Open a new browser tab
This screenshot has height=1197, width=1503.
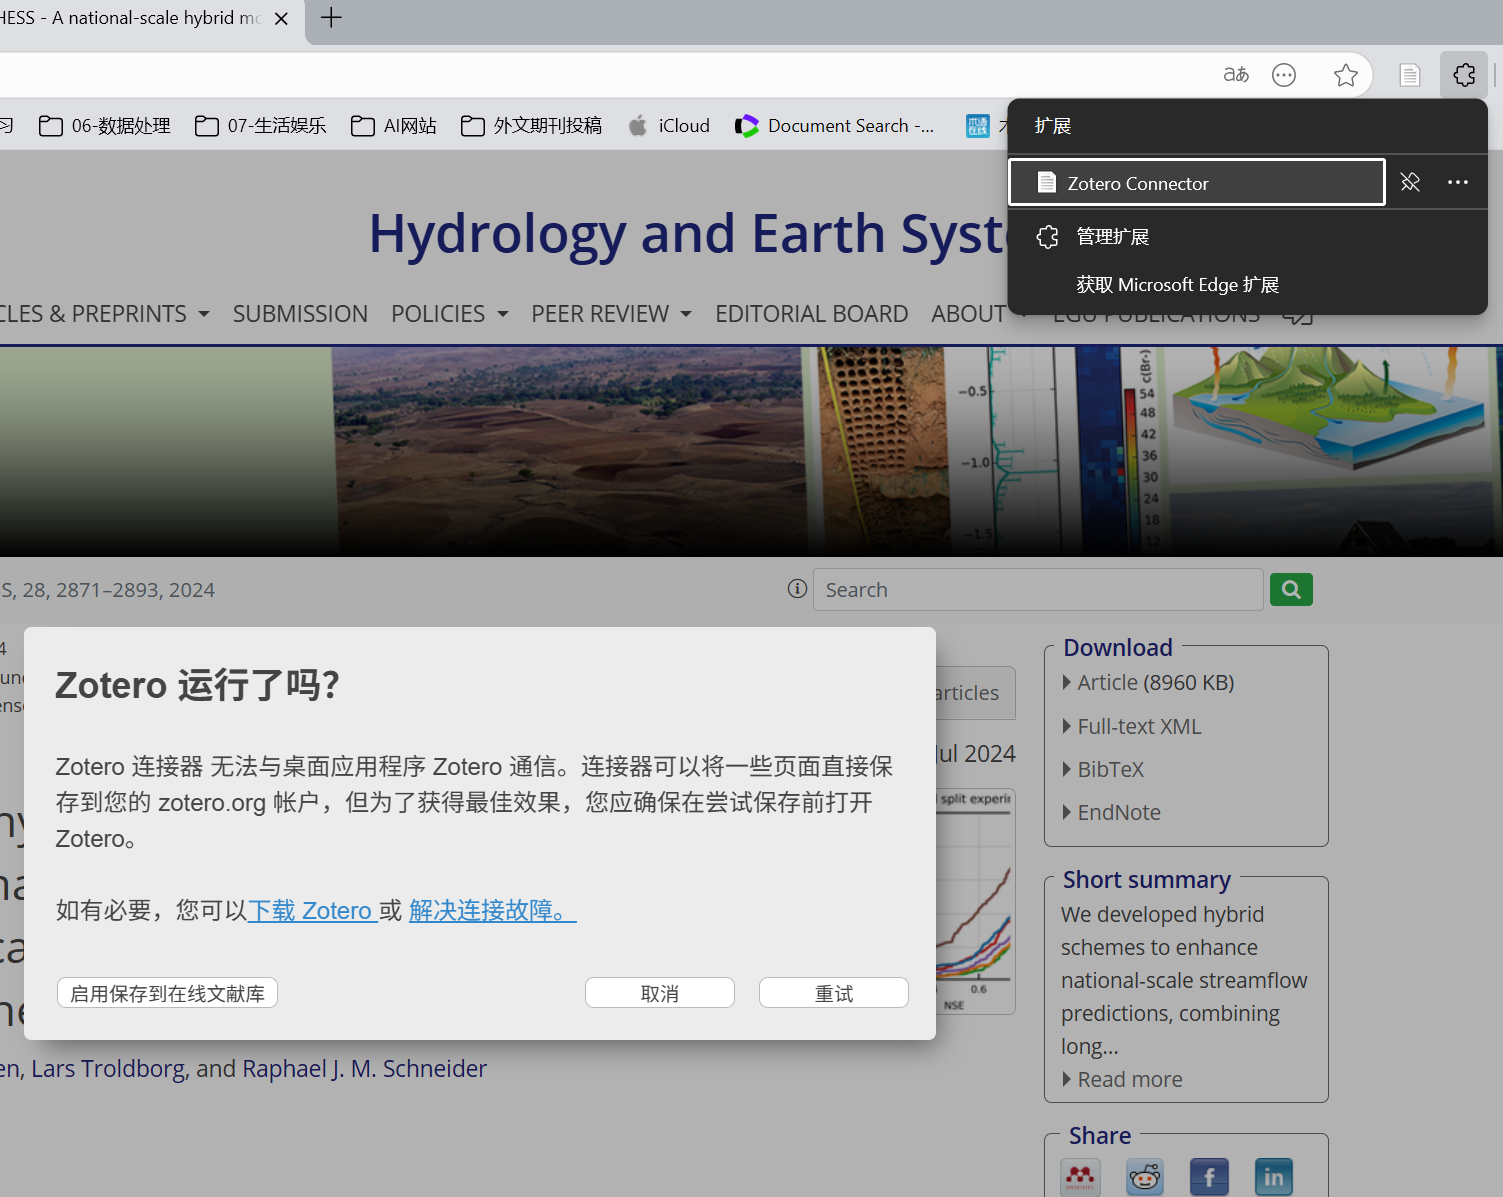(331, 18)
